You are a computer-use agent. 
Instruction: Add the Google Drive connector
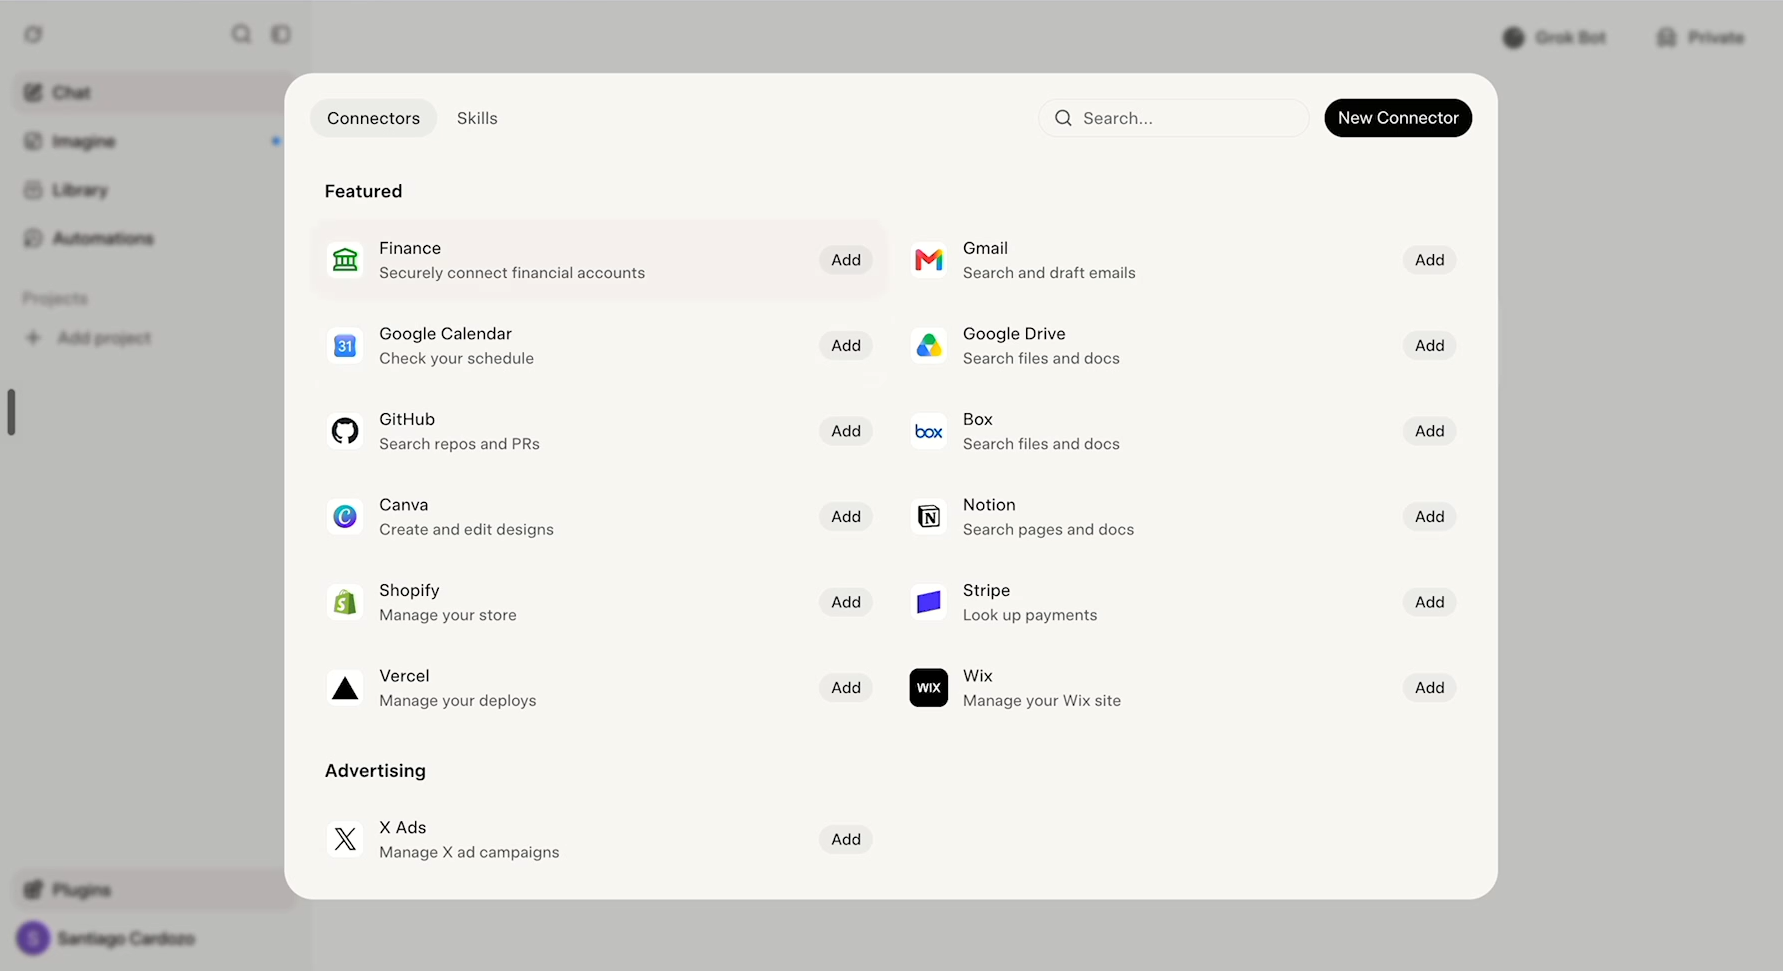pos(1430,346)
